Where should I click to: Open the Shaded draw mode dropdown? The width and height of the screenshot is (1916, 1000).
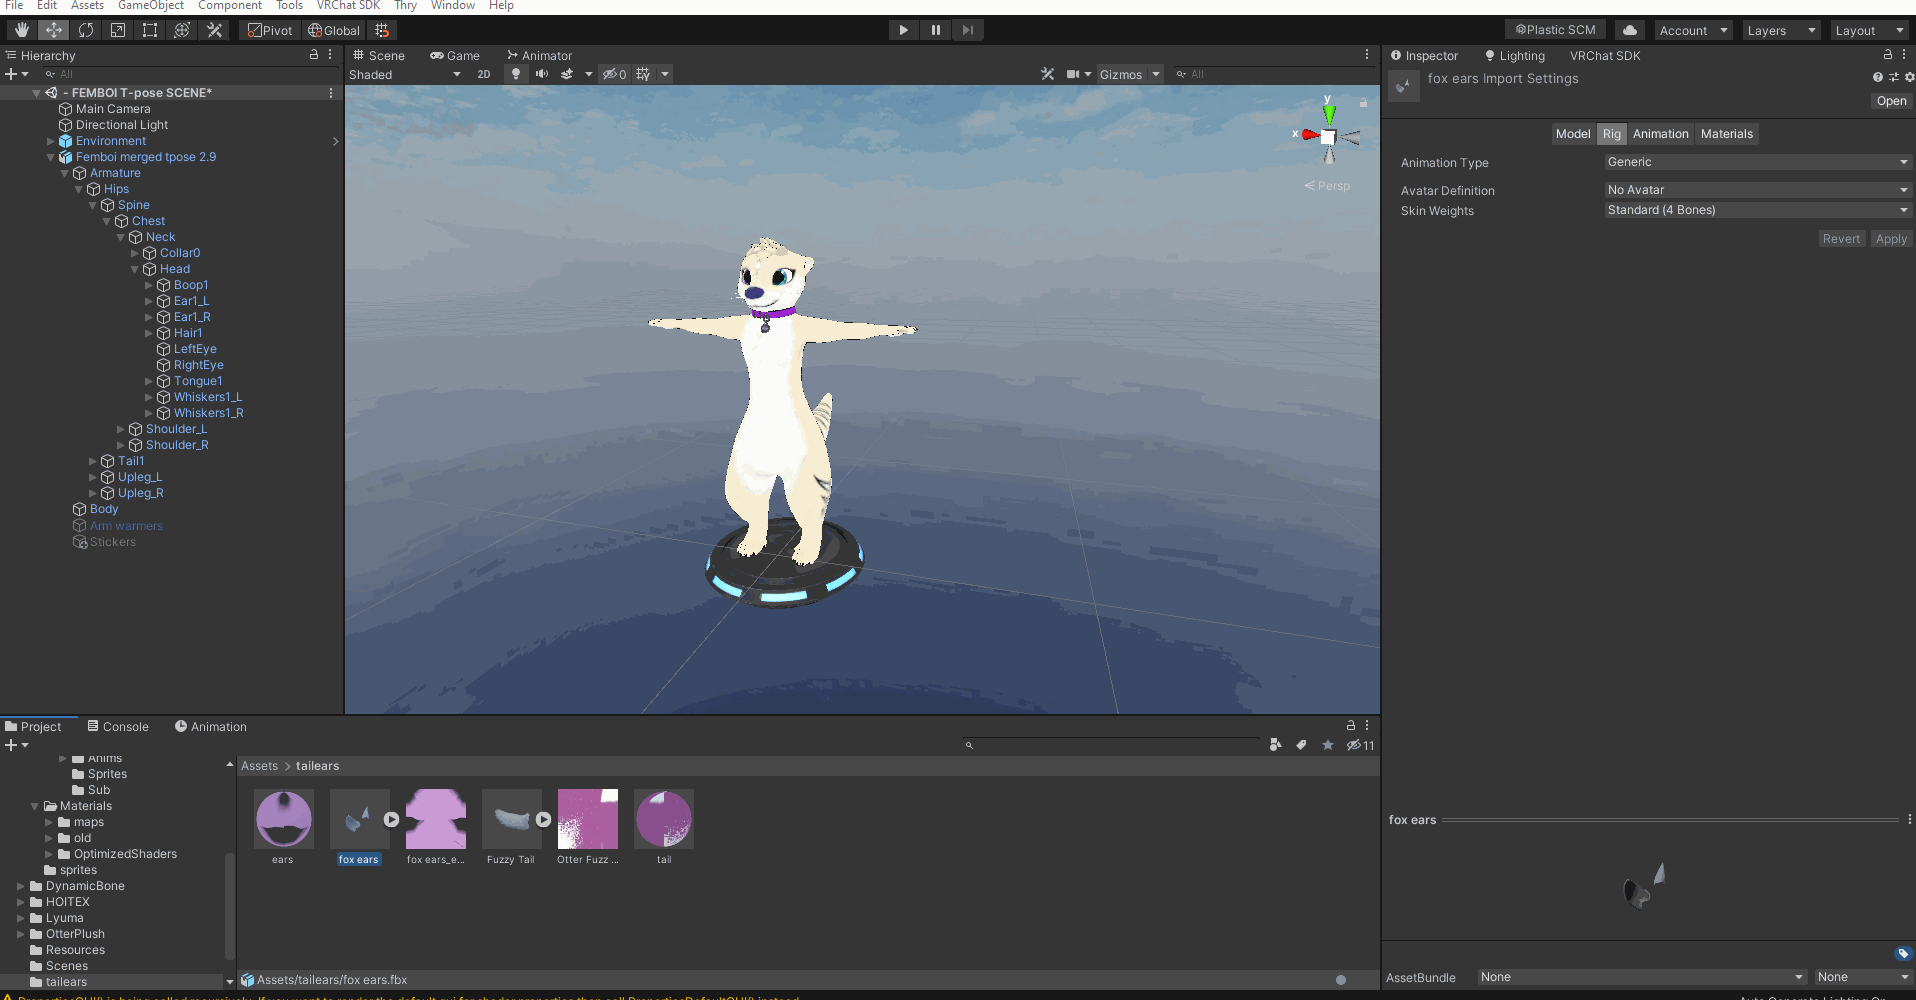[404, 74]
